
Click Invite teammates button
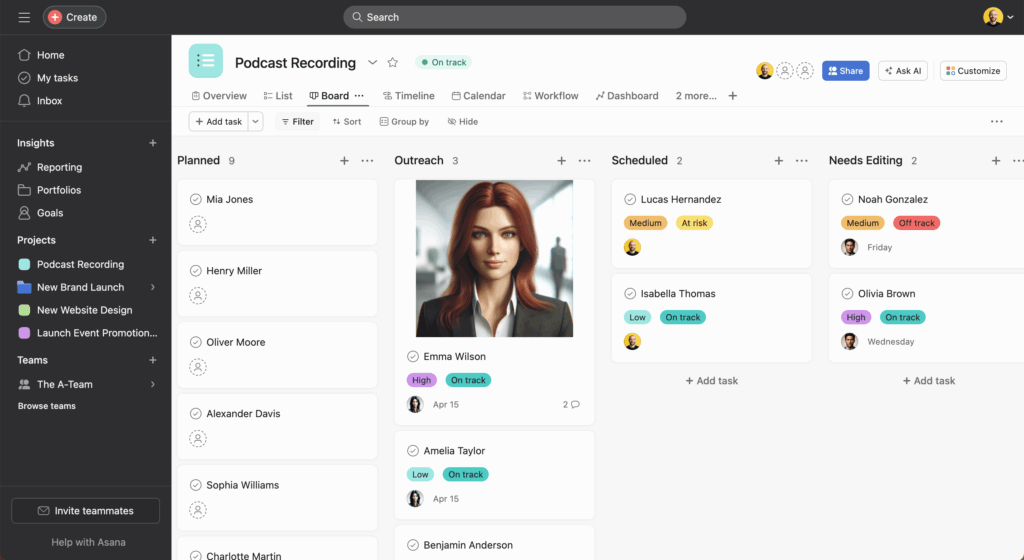pyautogui.click(x=86, y=511)
